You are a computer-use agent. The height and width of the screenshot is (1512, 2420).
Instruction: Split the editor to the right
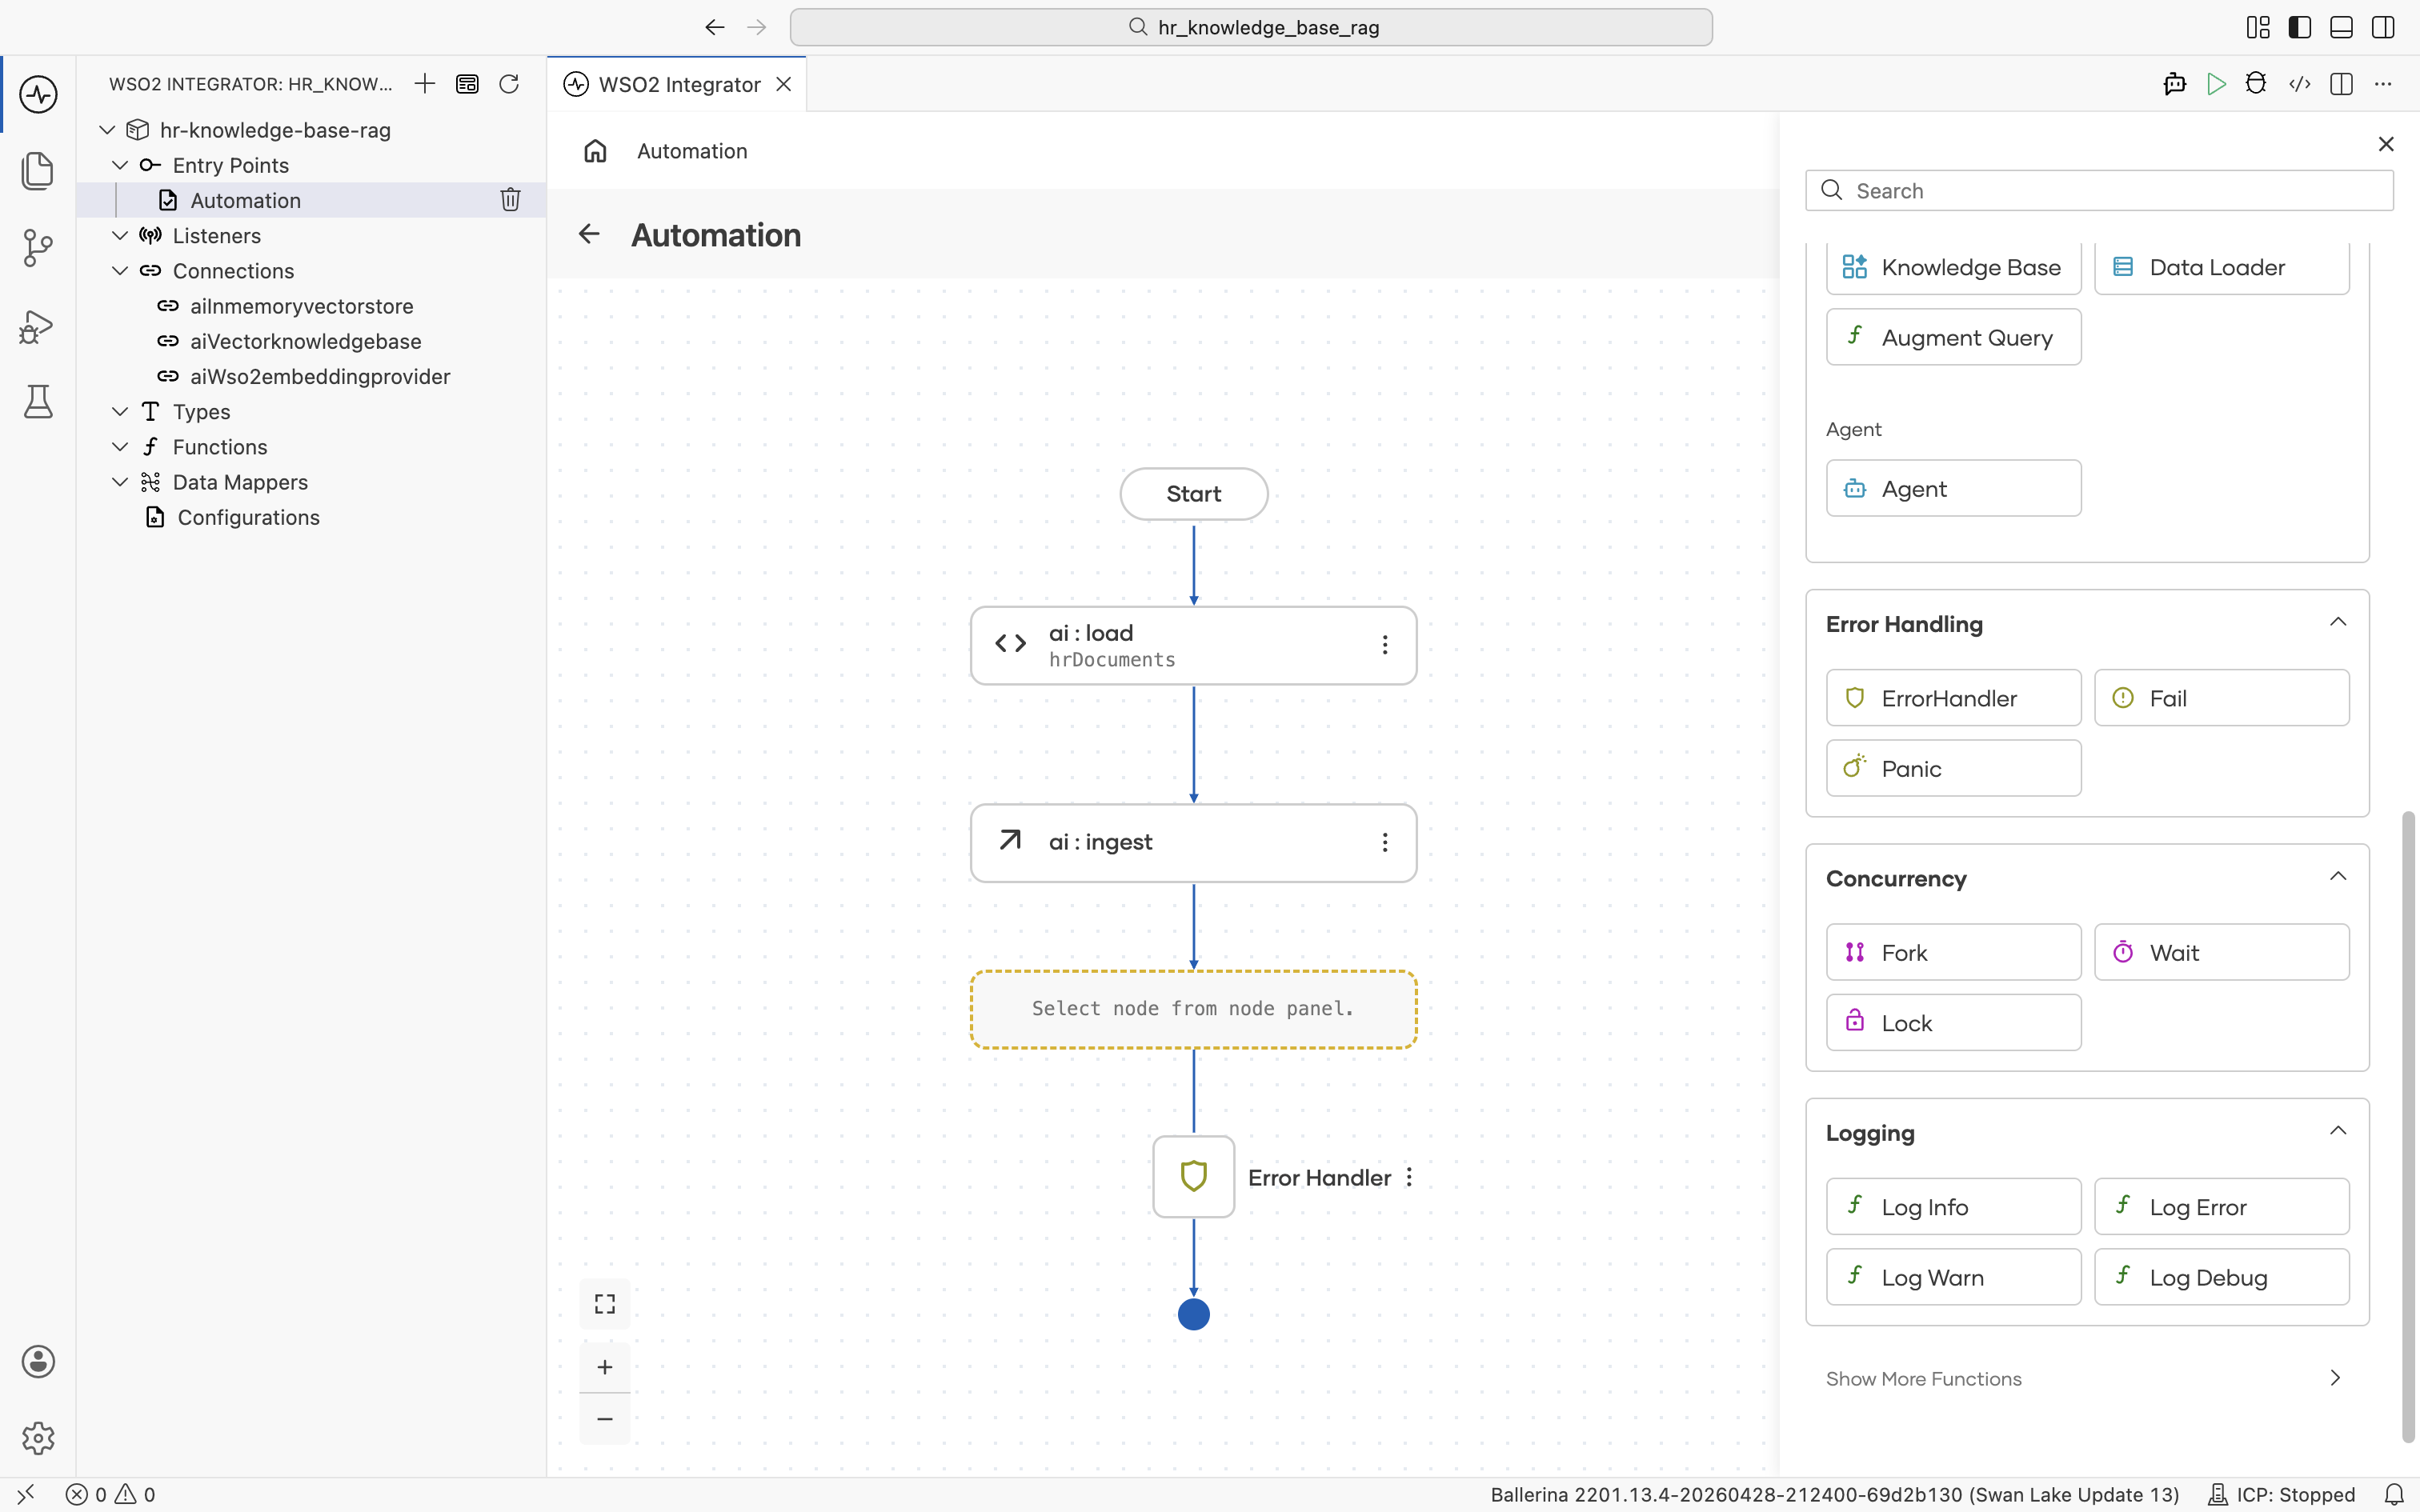(2341, 84)
